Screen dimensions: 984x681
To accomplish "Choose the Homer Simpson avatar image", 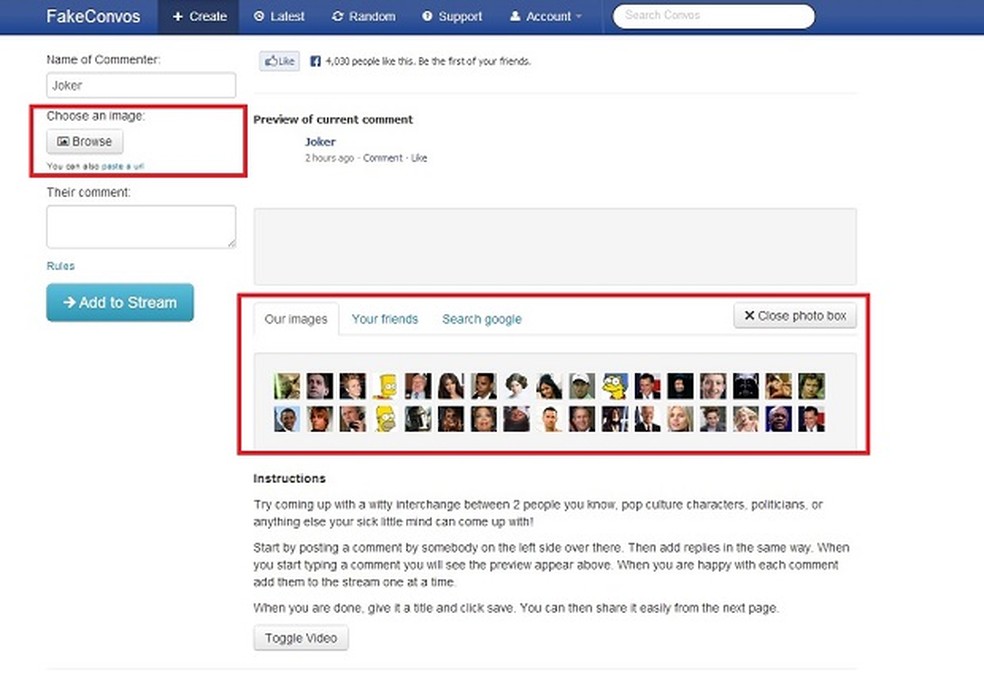I will tap(385, 419).
